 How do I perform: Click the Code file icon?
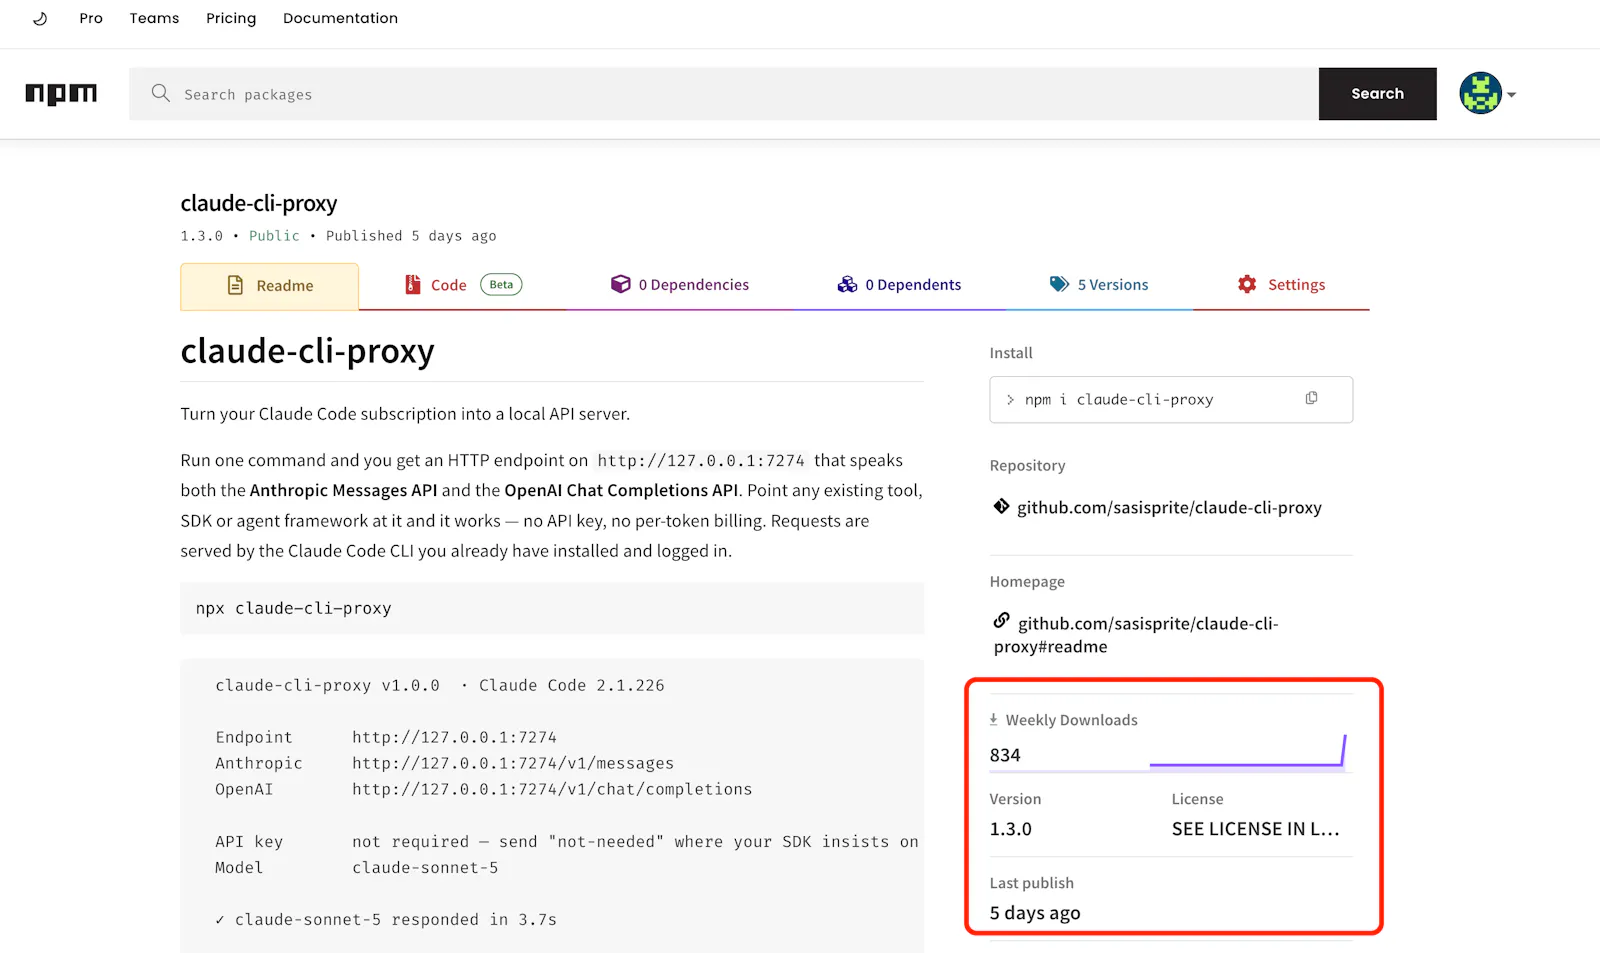pos(412,284)
